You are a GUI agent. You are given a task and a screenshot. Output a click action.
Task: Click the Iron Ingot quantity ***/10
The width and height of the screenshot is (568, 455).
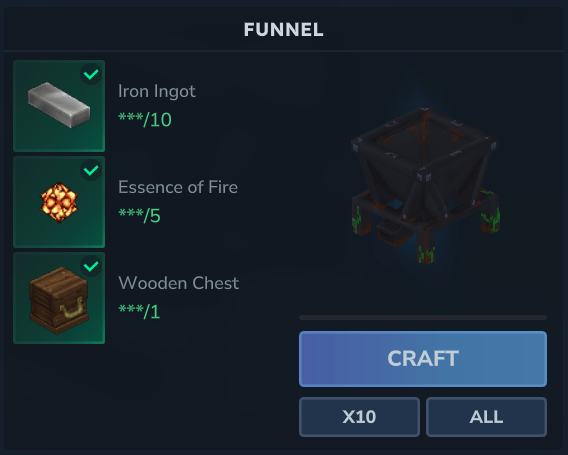[145, 119]
